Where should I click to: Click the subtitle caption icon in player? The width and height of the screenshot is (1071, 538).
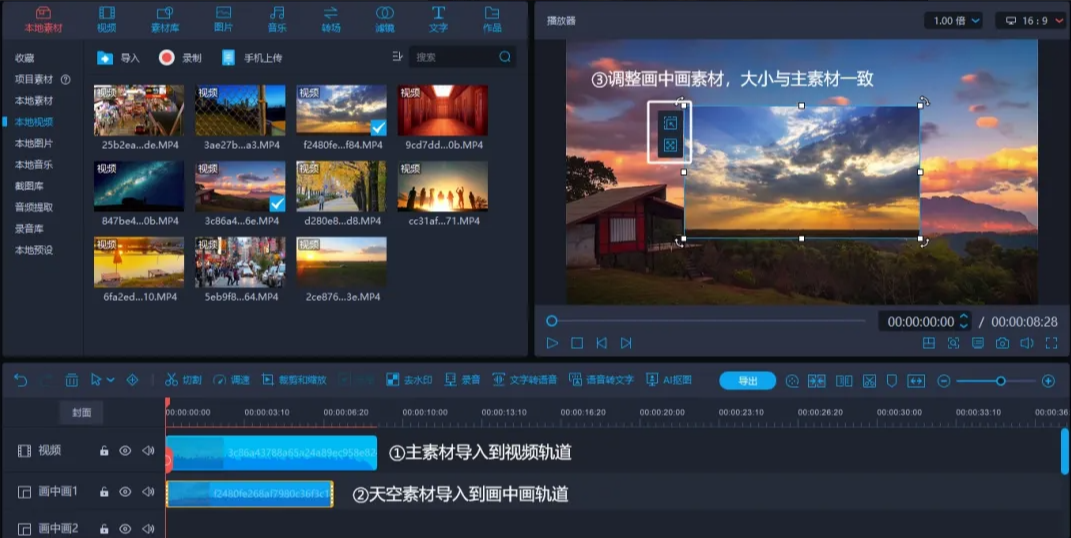click(x=977, y=343)
